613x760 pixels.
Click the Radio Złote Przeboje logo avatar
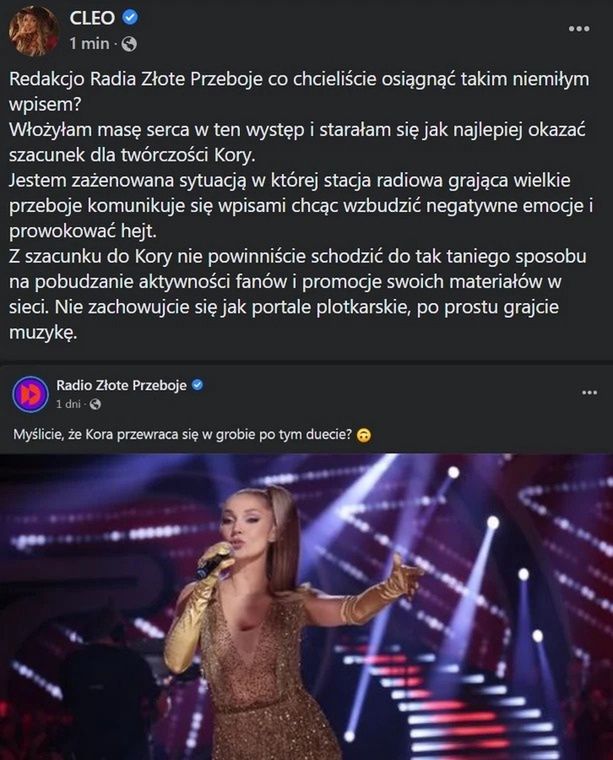tap(30, 393)
